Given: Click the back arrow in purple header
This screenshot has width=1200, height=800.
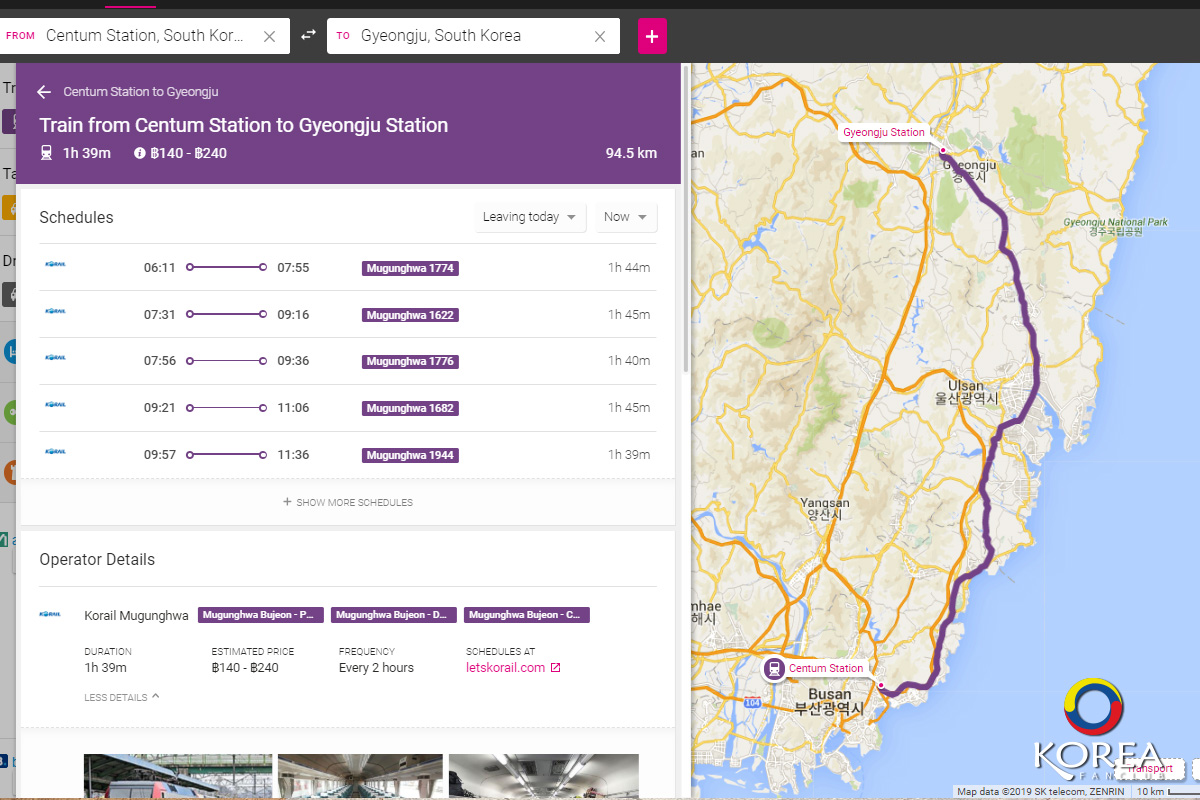Looking at the screenshot, I should 43,92.
